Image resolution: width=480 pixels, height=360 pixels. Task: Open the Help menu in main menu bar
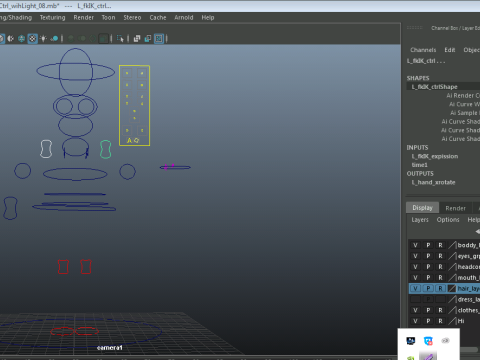pos(208,18)
